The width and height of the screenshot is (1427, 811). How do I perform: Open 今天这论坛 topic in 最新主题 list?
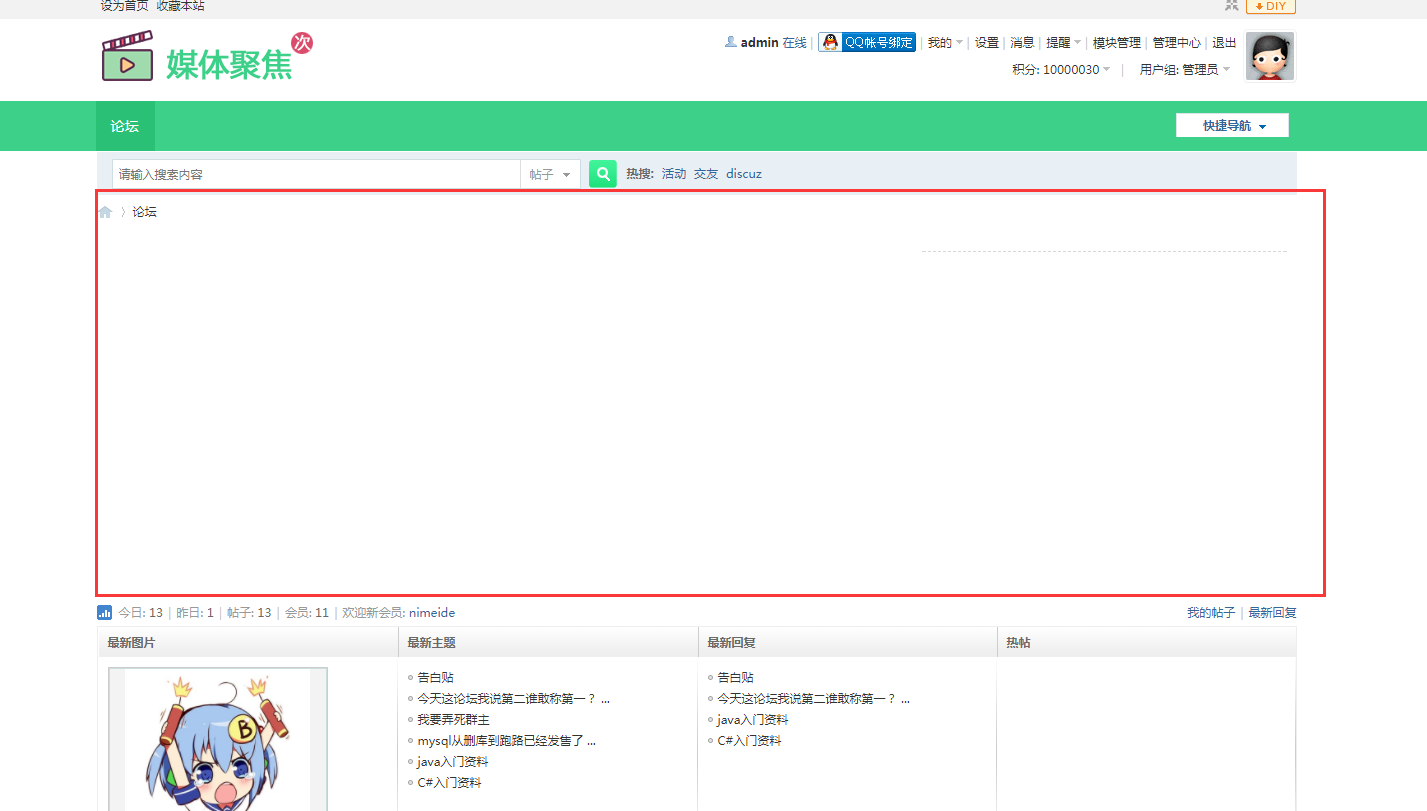tap(513, 699)
